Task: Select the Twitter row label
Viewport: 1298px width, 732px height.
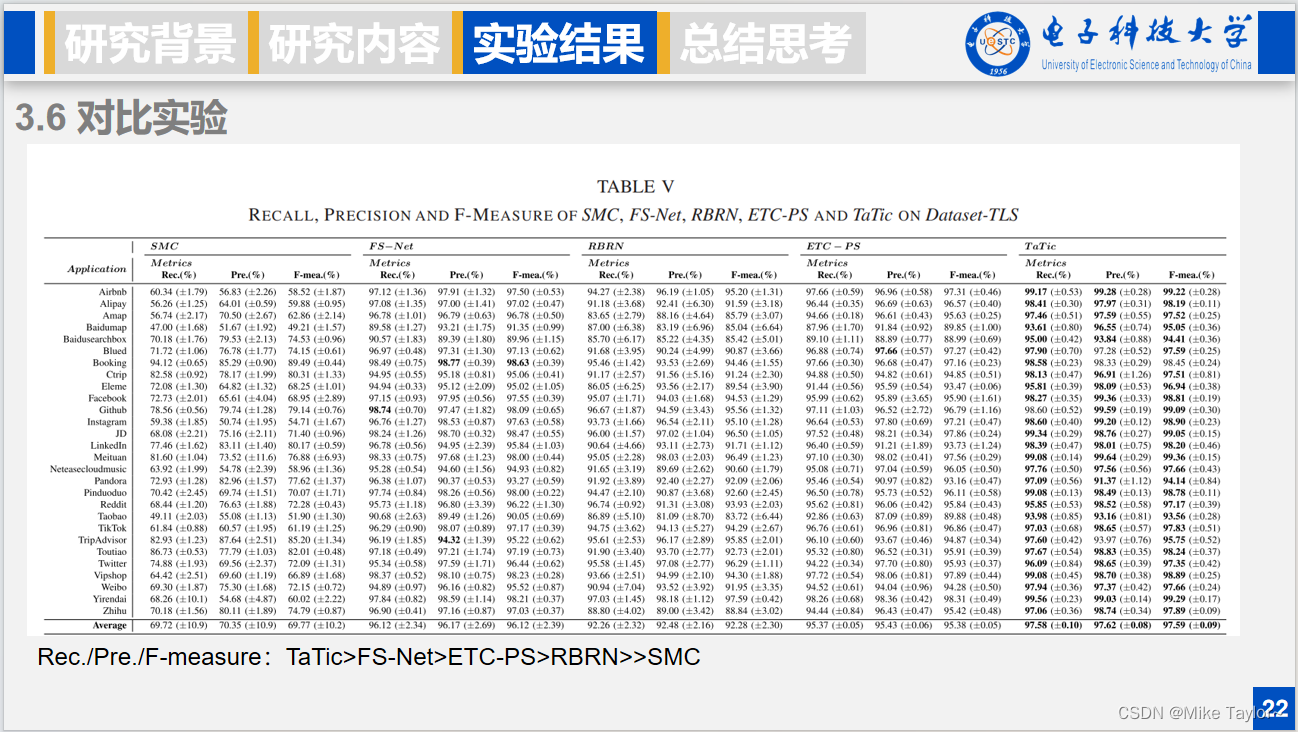Action: (112, 563)
